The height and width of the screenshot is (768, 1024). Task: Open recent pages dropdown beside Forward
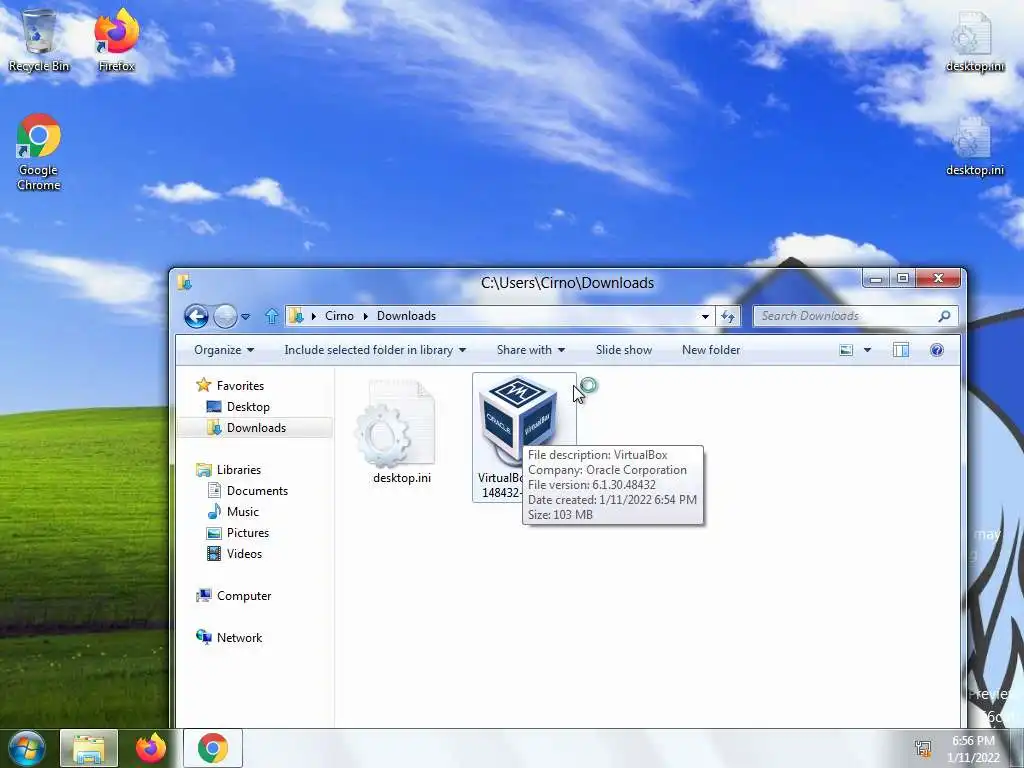point(246,317)
